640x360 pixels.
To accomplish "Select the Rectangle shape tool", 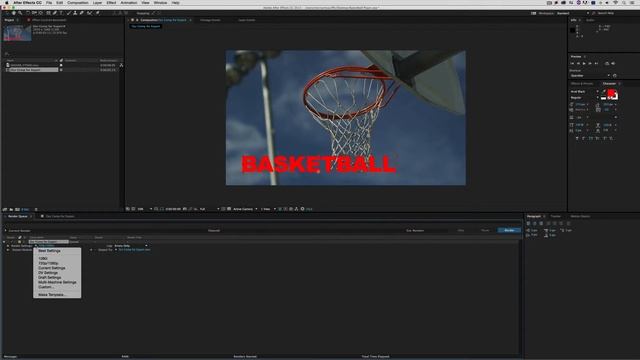I will coord(48,13).
